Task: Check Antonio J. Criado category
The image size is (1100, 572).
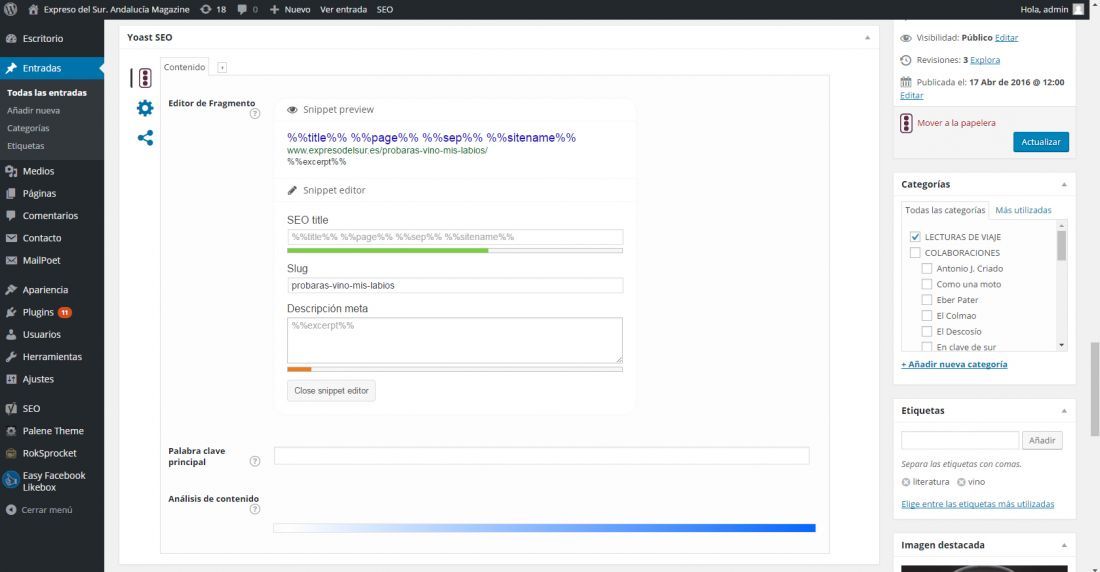Action: pos(927,268)
